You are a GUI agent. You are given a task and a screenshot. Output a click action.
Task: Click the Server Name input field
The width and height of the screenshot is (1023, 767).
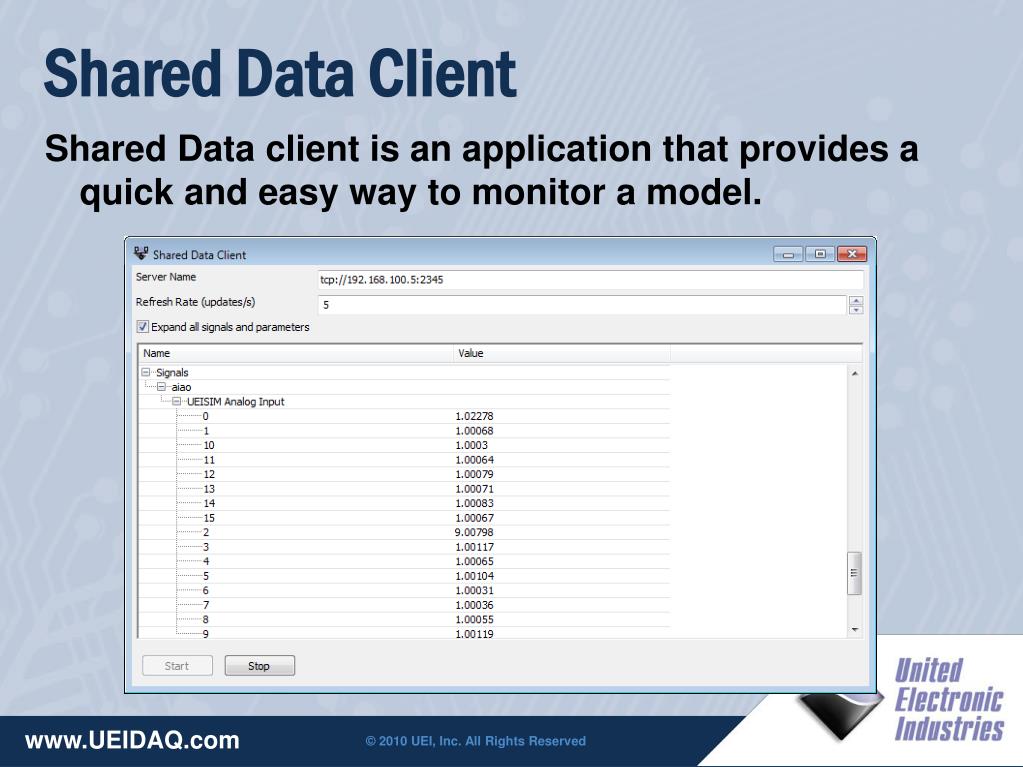point(590,280)
